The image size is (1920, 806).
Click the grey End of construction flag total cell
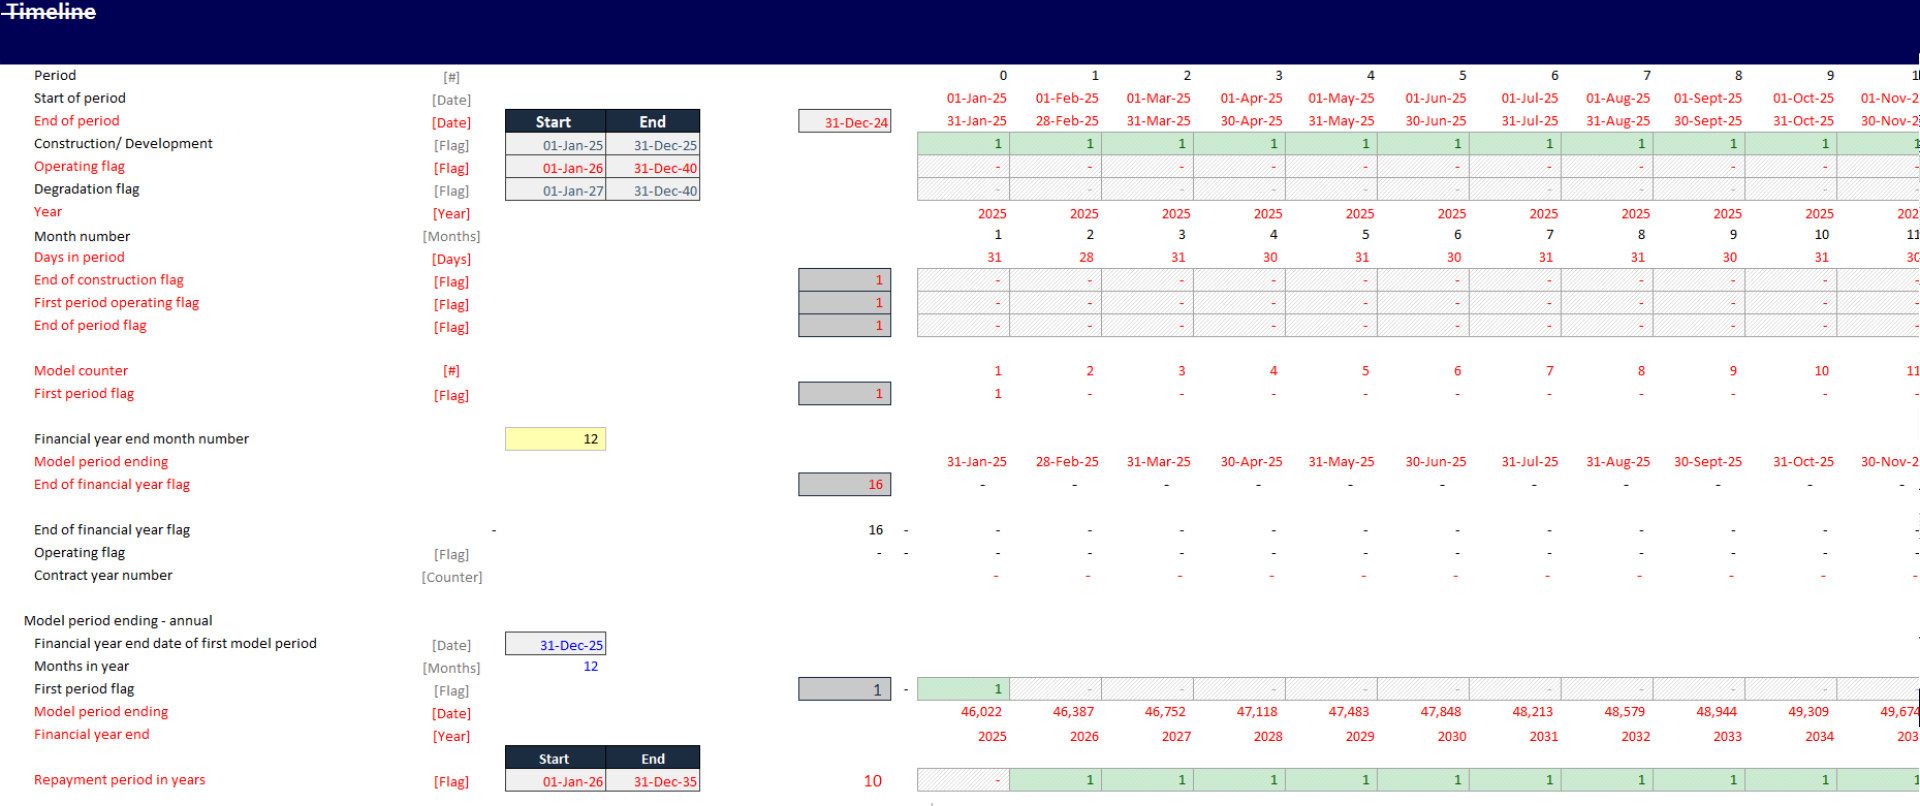tap(844, 280)
